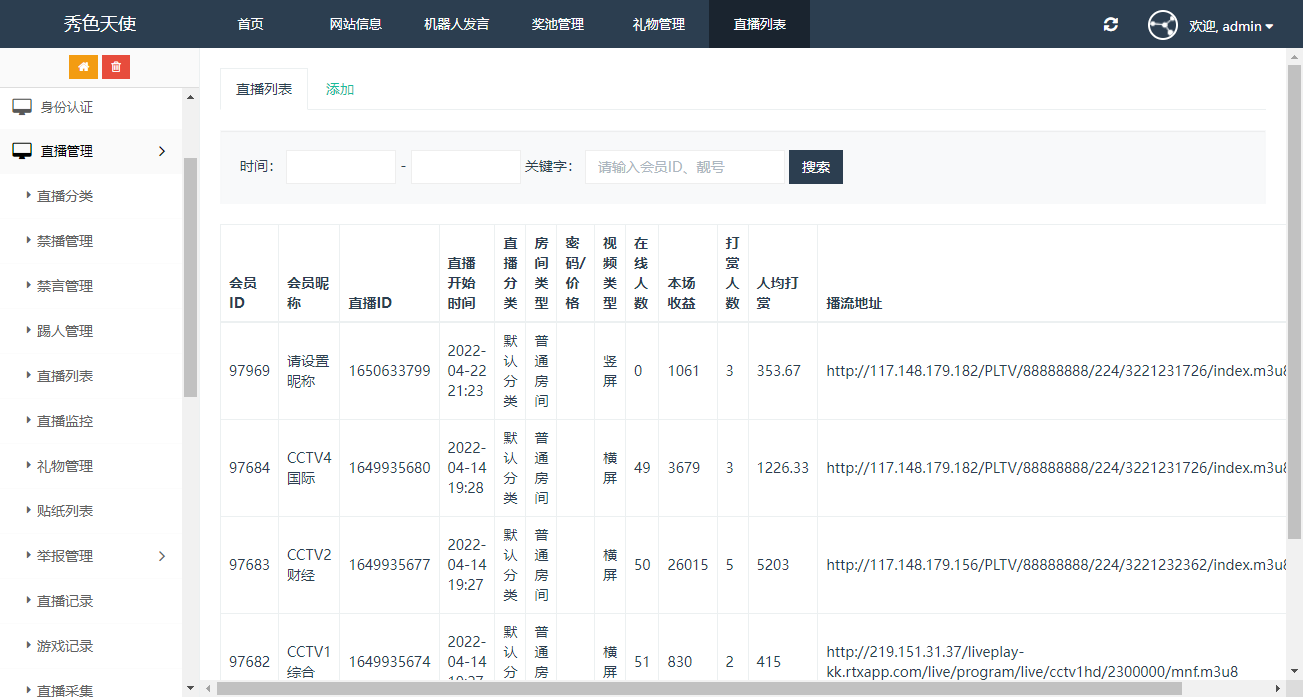Click the admin avatar icon
The image size is (1303, 697).
point(1162,25)
